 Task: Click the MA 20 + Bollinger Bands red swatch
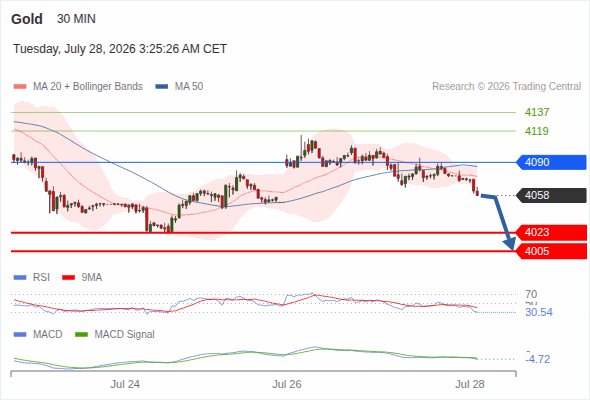20,87
